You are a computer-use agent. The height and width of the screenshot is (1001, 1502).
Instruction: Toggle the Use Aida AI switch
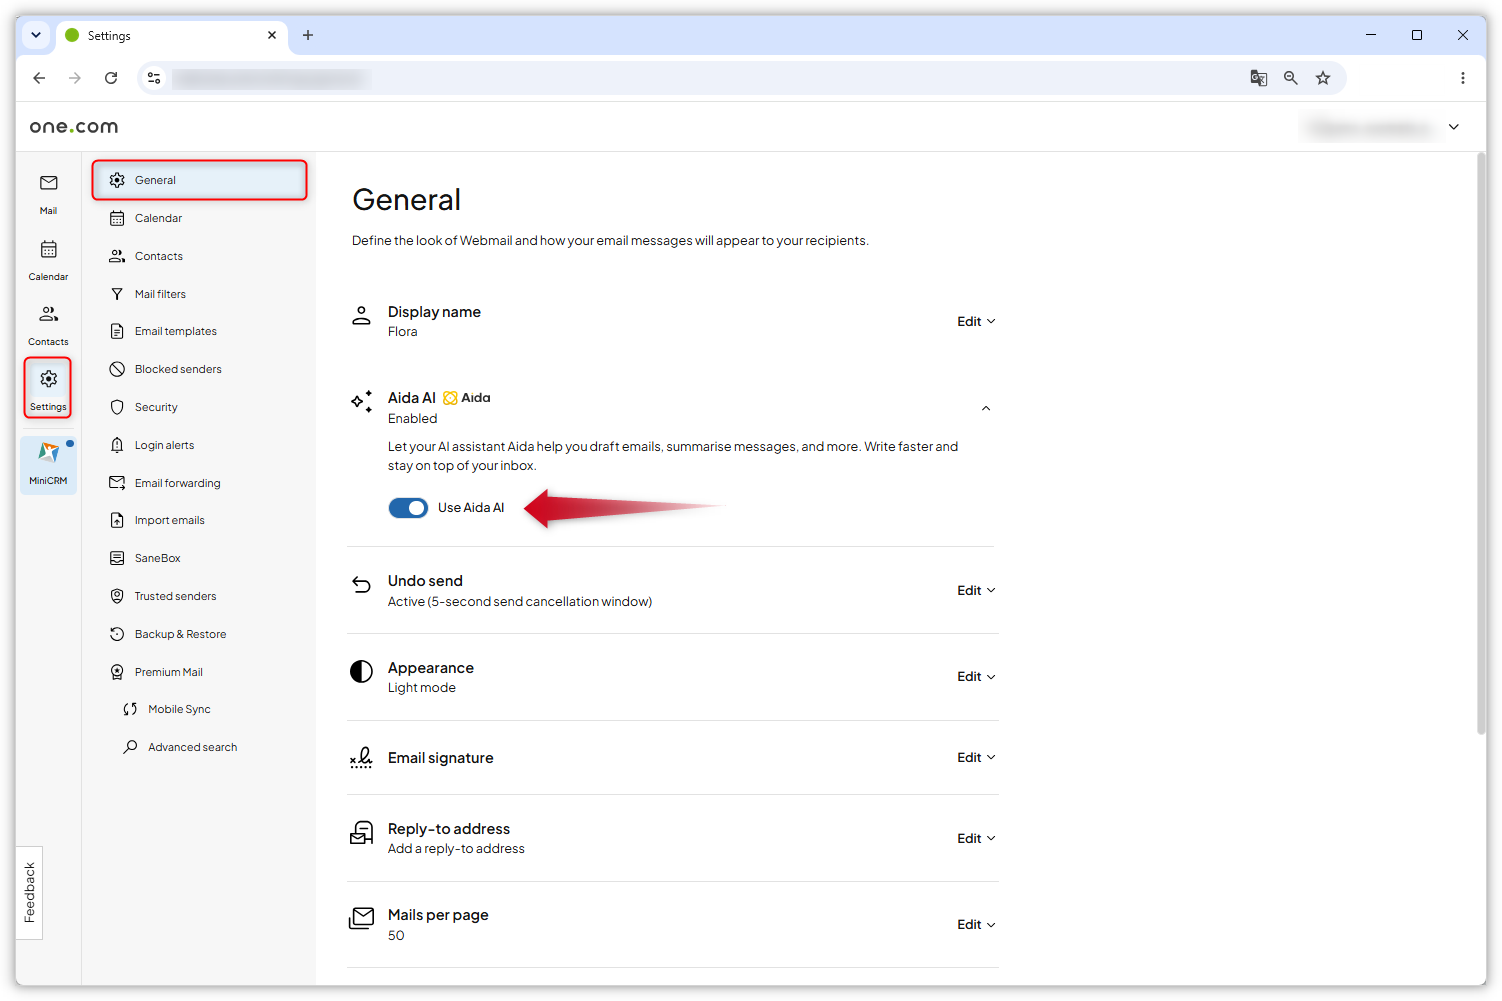(x=408, y=508)
